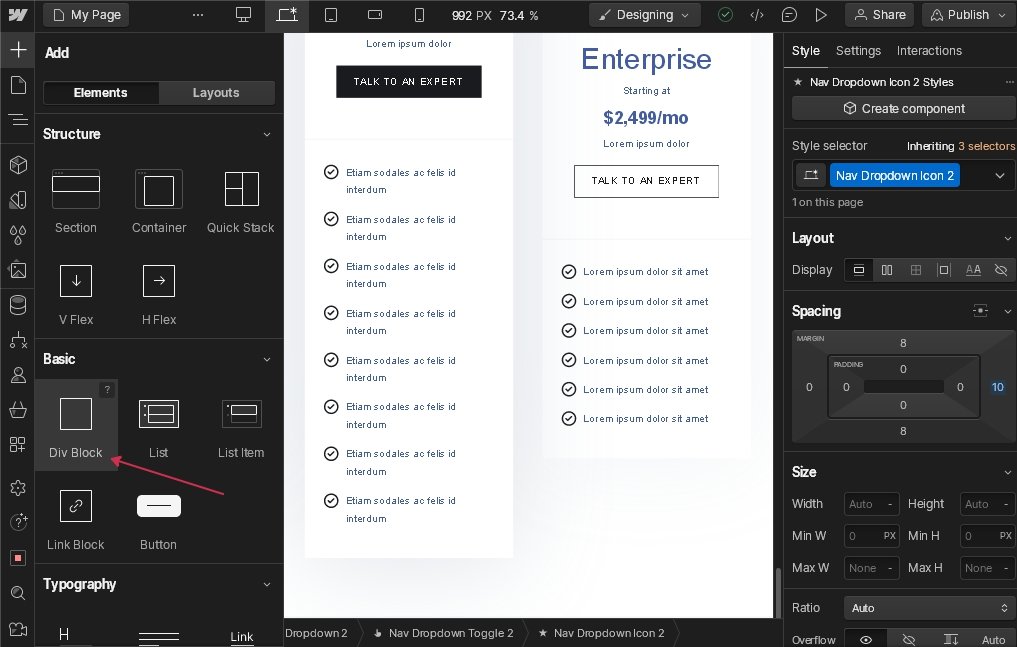This screenshot has height=647, width=1017.
Task: Open the comments speech bubble icon
Action: (789, 15)
